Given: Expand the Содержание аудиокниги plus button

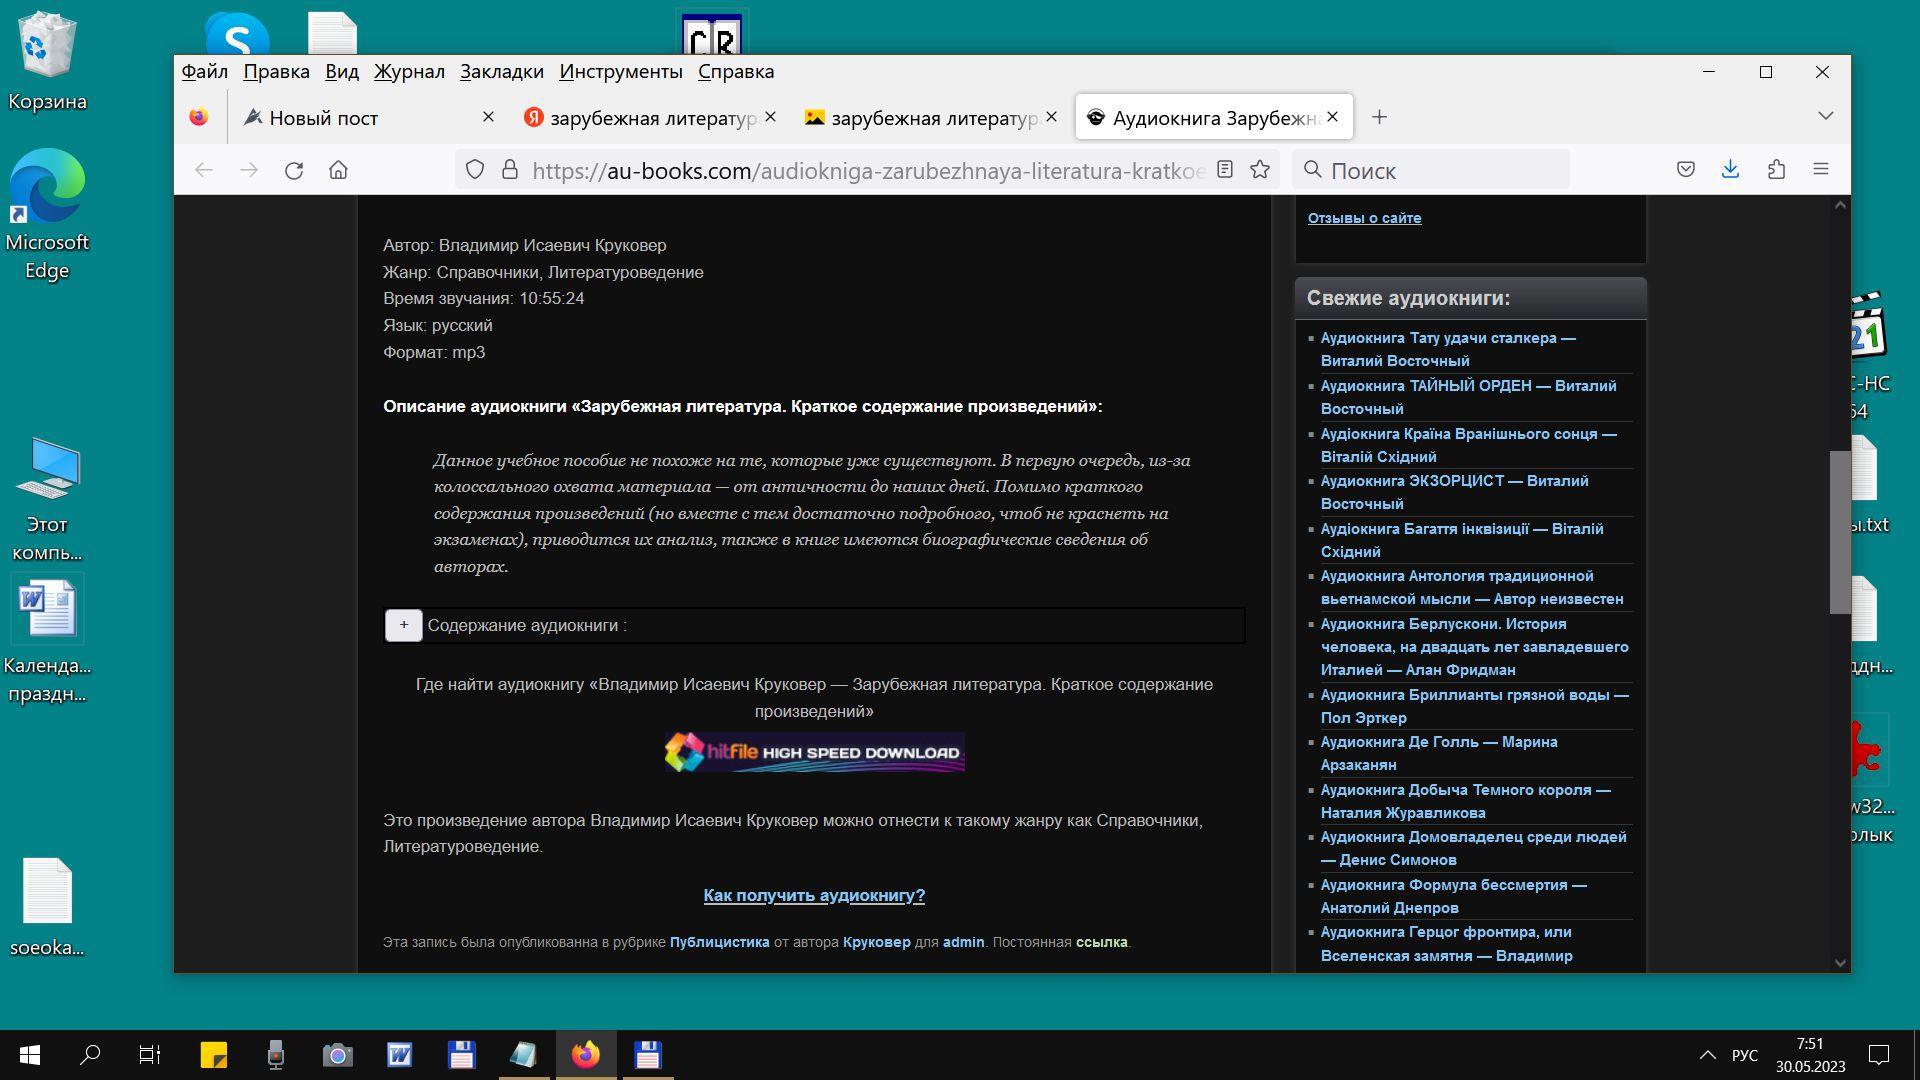Looking at the screenshot, I should click(x=404, y=625).
